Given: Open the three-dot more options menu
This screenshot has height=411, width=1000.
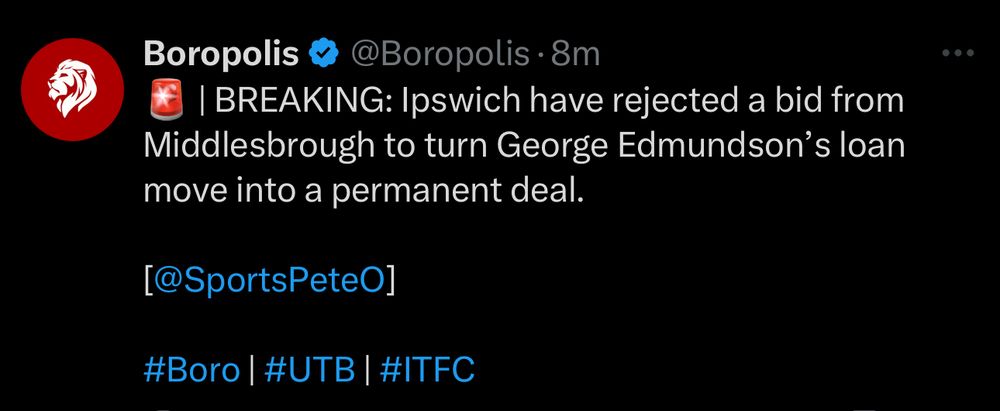Looking at the screenshot, I should coord(958,53).
